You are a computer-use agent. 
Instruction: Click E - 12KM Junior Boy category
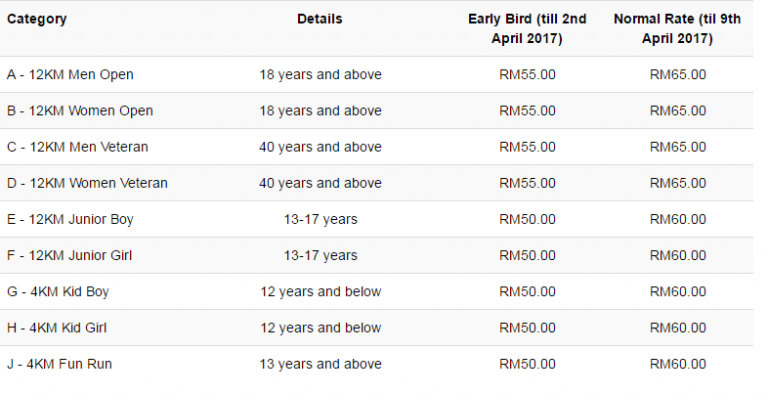(70, 220)
